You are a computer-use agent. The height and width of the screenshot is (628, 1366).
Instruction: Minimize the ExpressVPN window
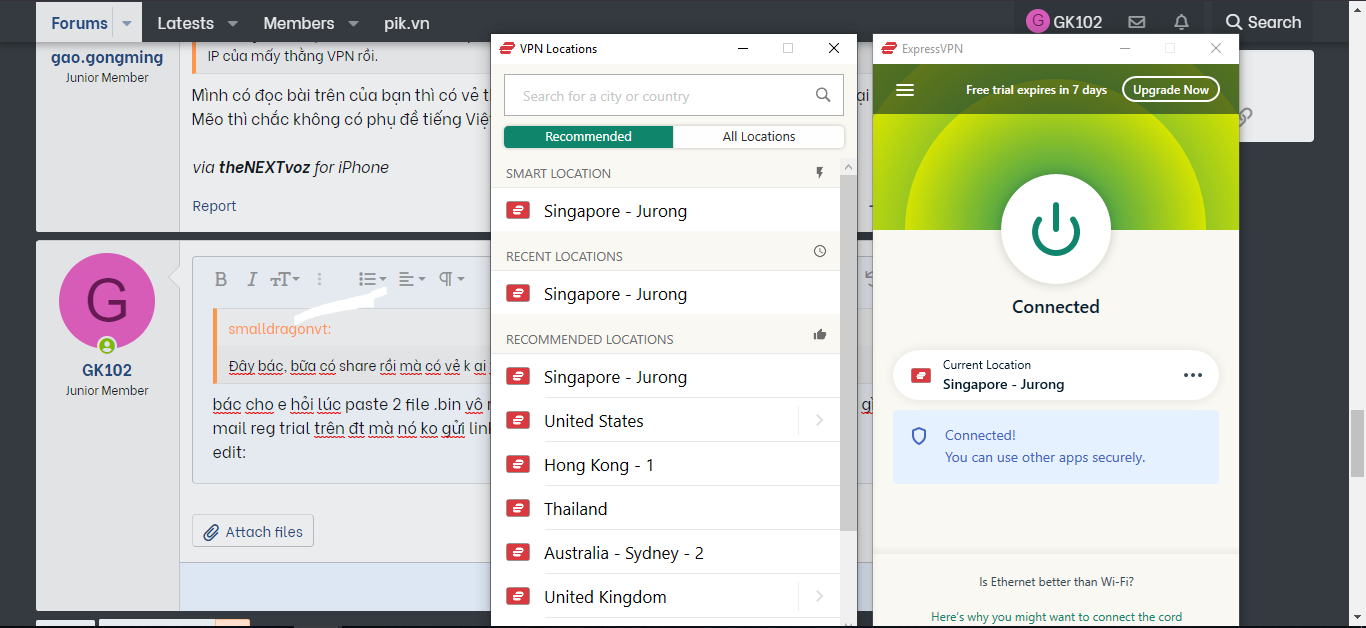pyautogui.click(x=1126, y=48)
